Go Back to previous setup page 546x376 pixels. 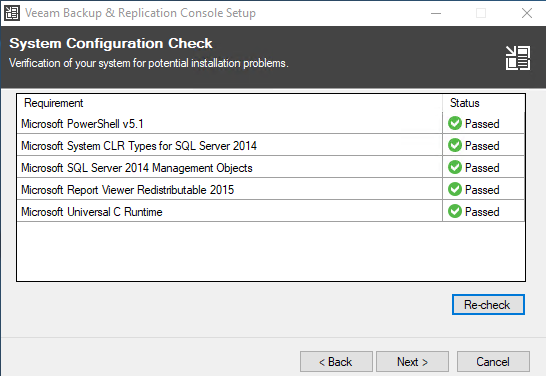click(336, 362)
